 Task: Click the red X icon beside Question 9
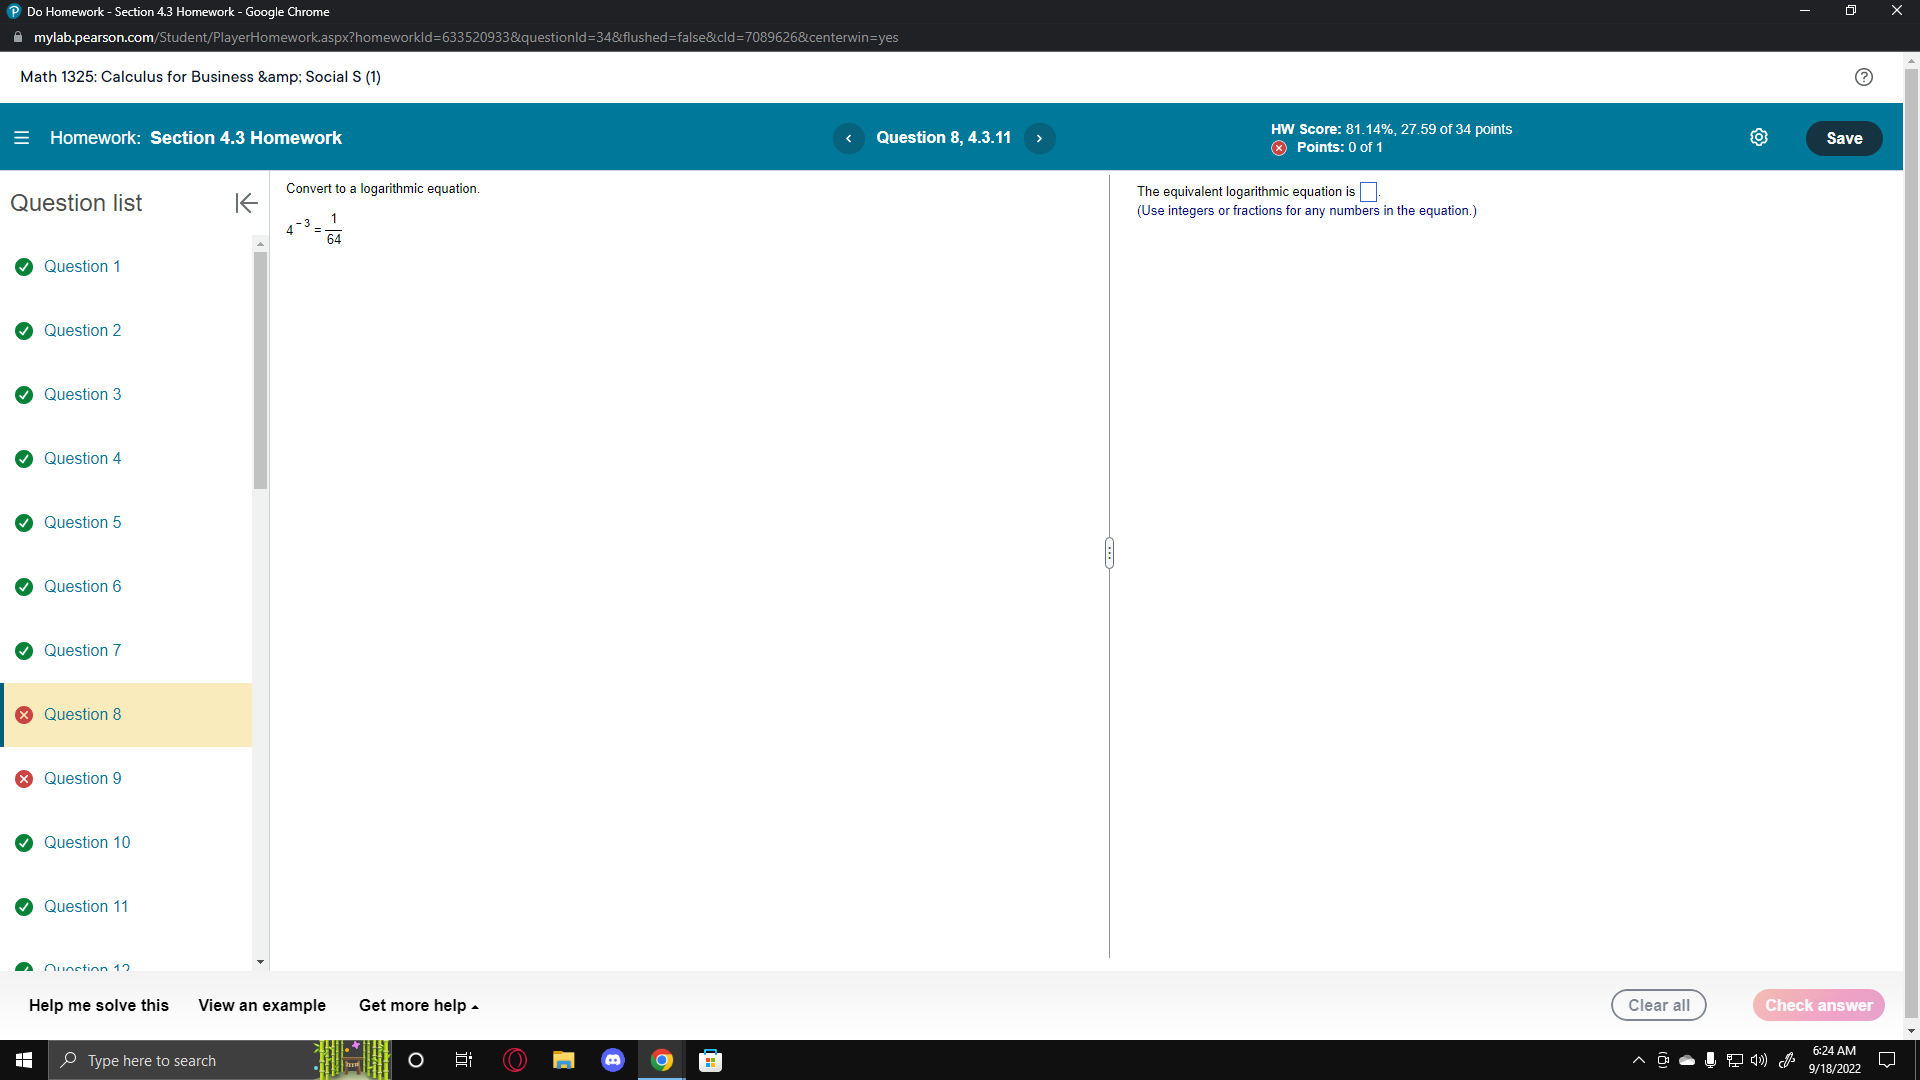(x=23, y=779)
